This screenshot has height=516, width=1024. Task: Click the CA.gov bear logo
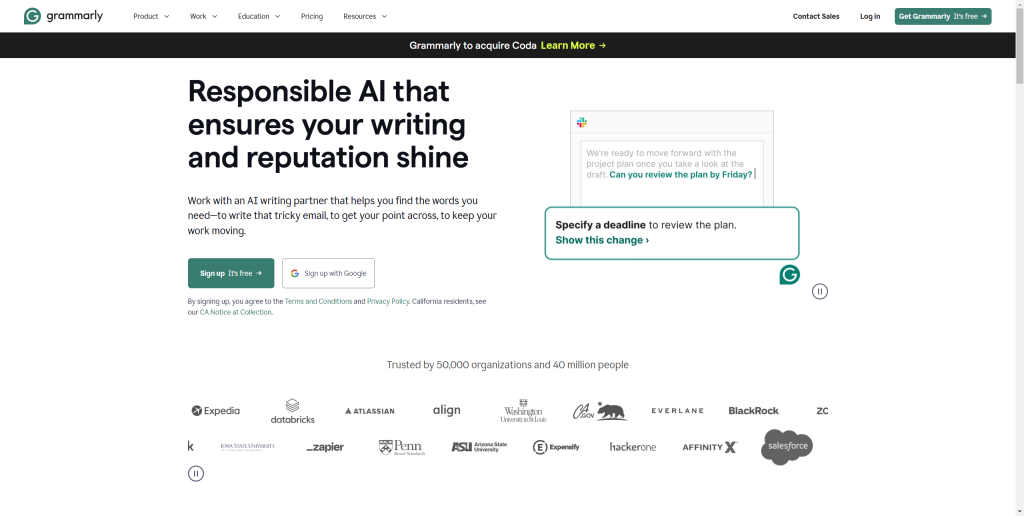point(600,411)
